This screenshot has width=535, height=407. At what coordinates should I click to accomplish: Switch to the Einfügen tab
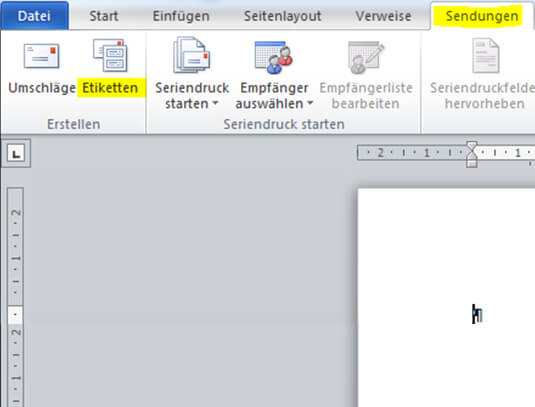[x=181, y=16]
